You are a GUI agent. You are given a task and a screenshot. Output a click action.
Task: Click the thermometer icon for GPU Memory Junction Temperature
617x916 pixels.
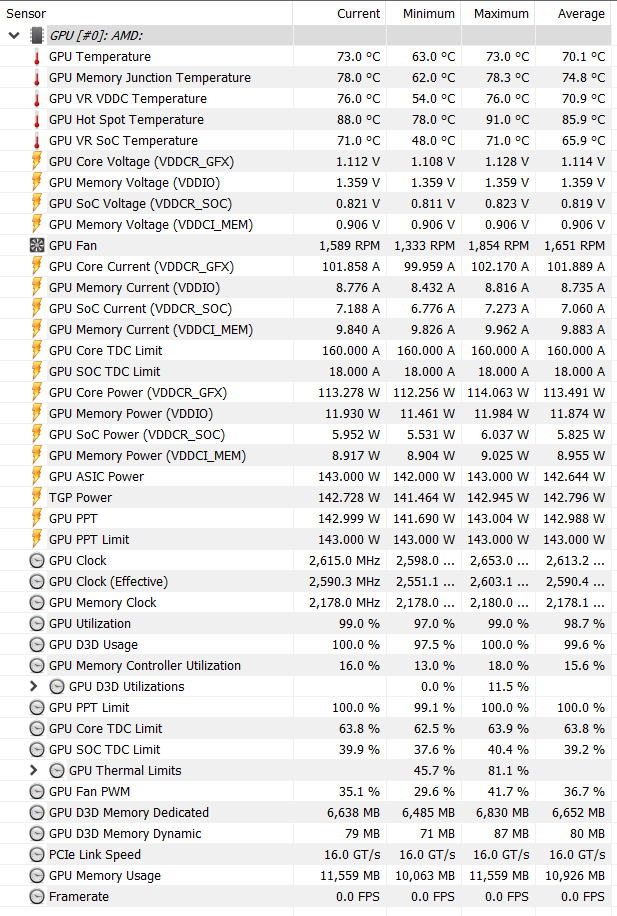tap(37, 78)
